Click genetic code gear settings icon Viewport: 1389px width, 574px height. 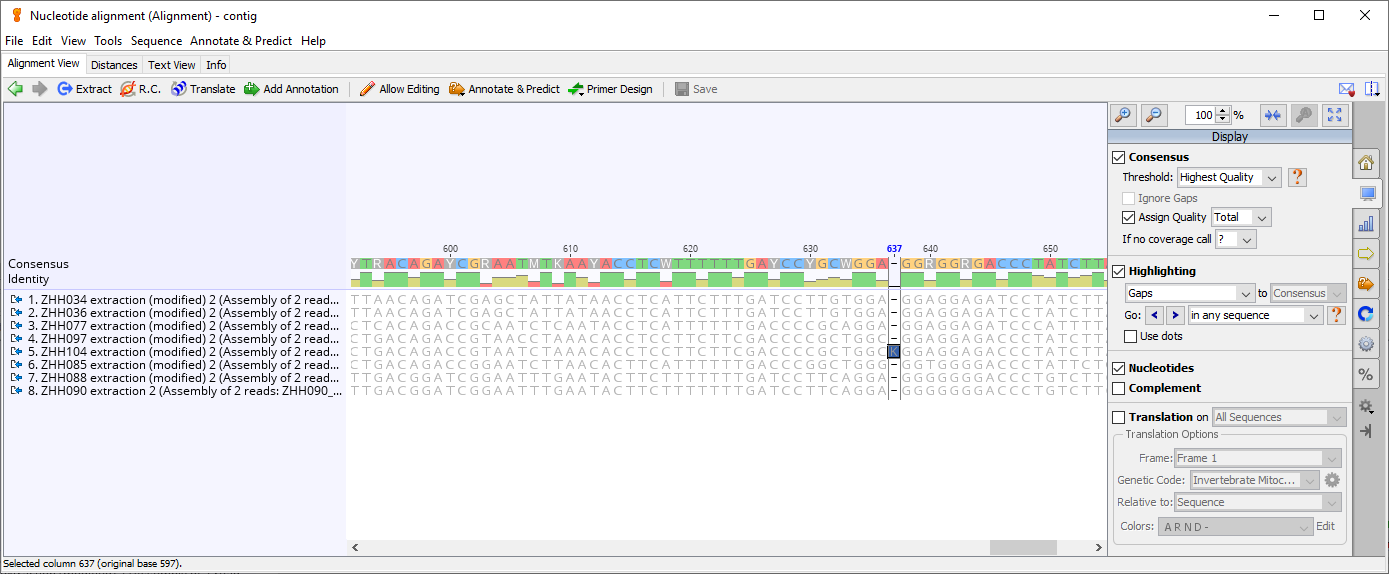tap(1332, 480)
